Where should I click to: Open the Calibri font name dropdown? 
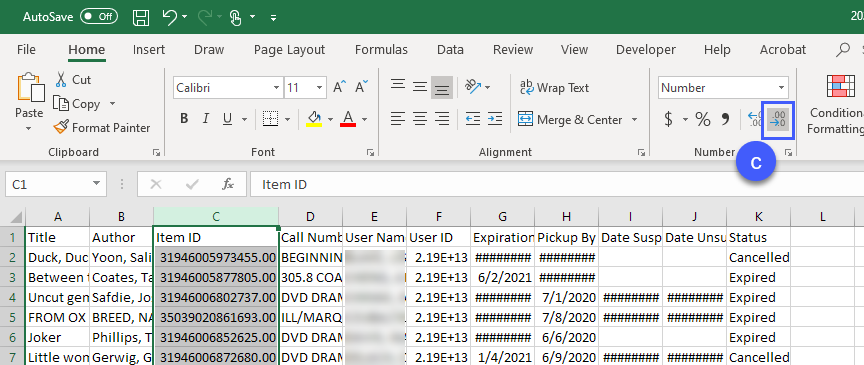pos(277,88)
